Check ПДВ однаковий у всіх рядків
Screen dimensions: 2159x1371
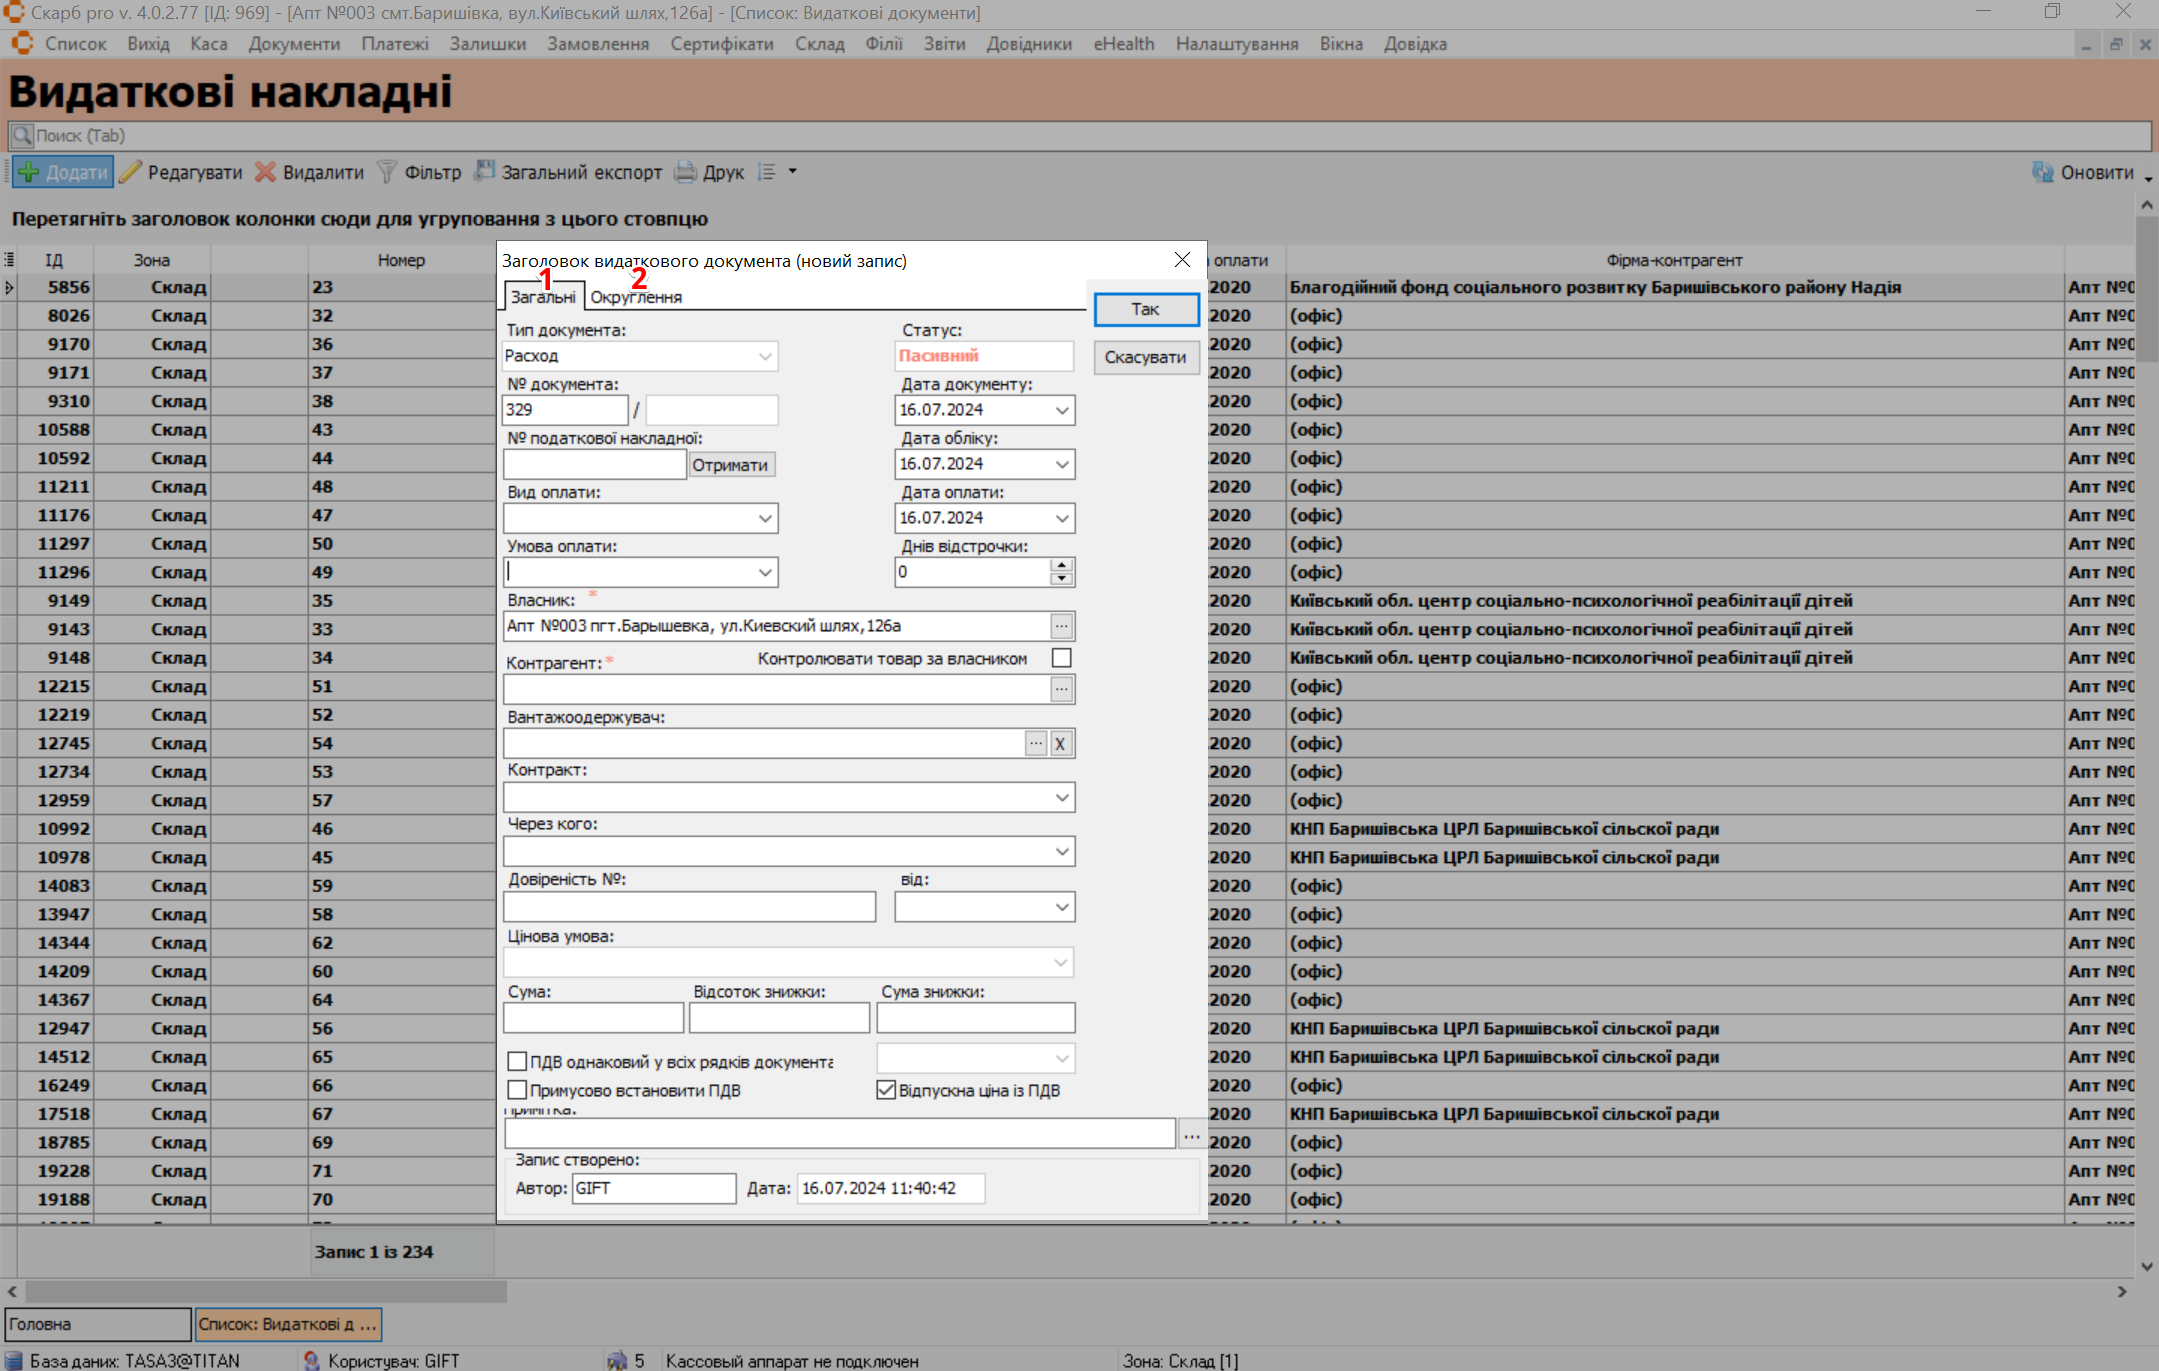click(x=517, y=1061)
